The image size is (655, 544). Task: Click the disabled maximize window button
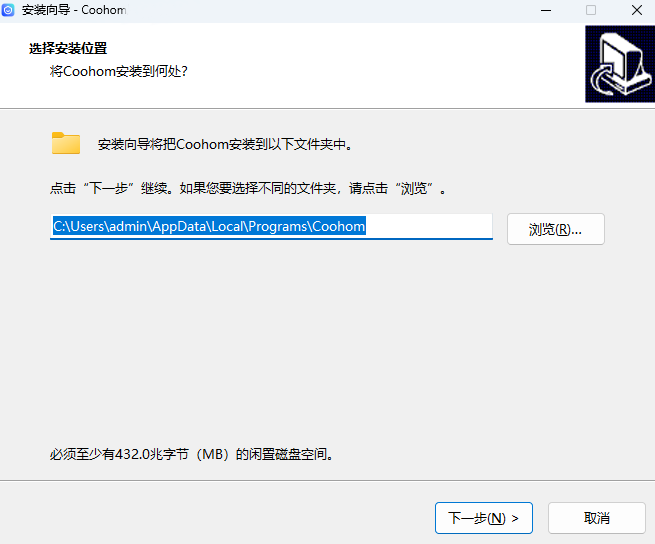click(x=591, y=10)
